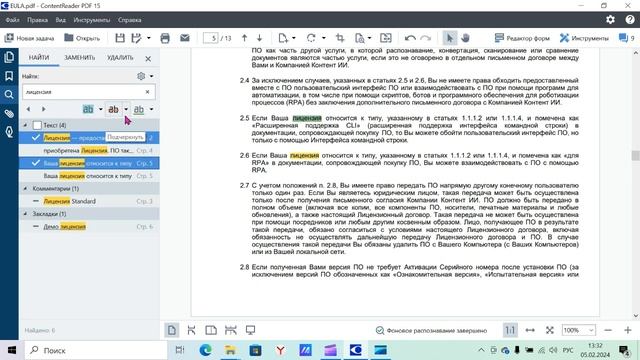The width and height of the screenshot is (640, 360).
Task: Click the convert PDF icon
Action: coord(386,38)
